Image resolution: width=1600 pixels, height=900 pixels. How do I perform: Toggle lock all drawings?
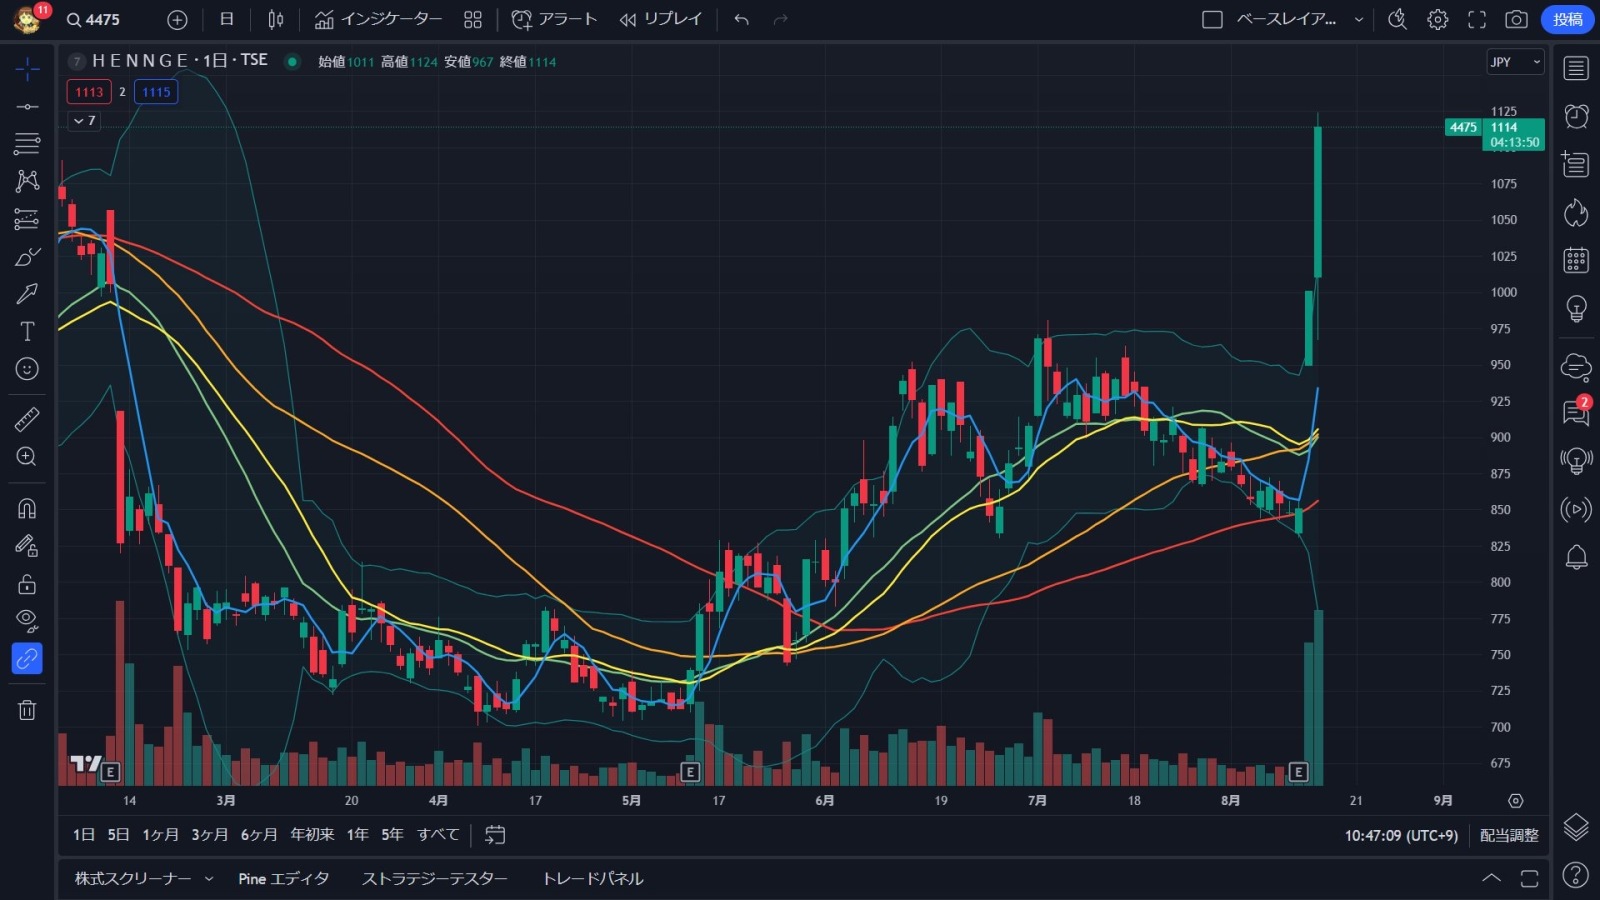27,584
